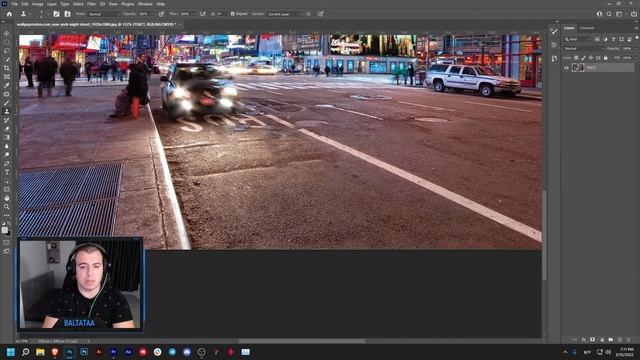
Task: Open the Image menu
Action: pos(38,4)
